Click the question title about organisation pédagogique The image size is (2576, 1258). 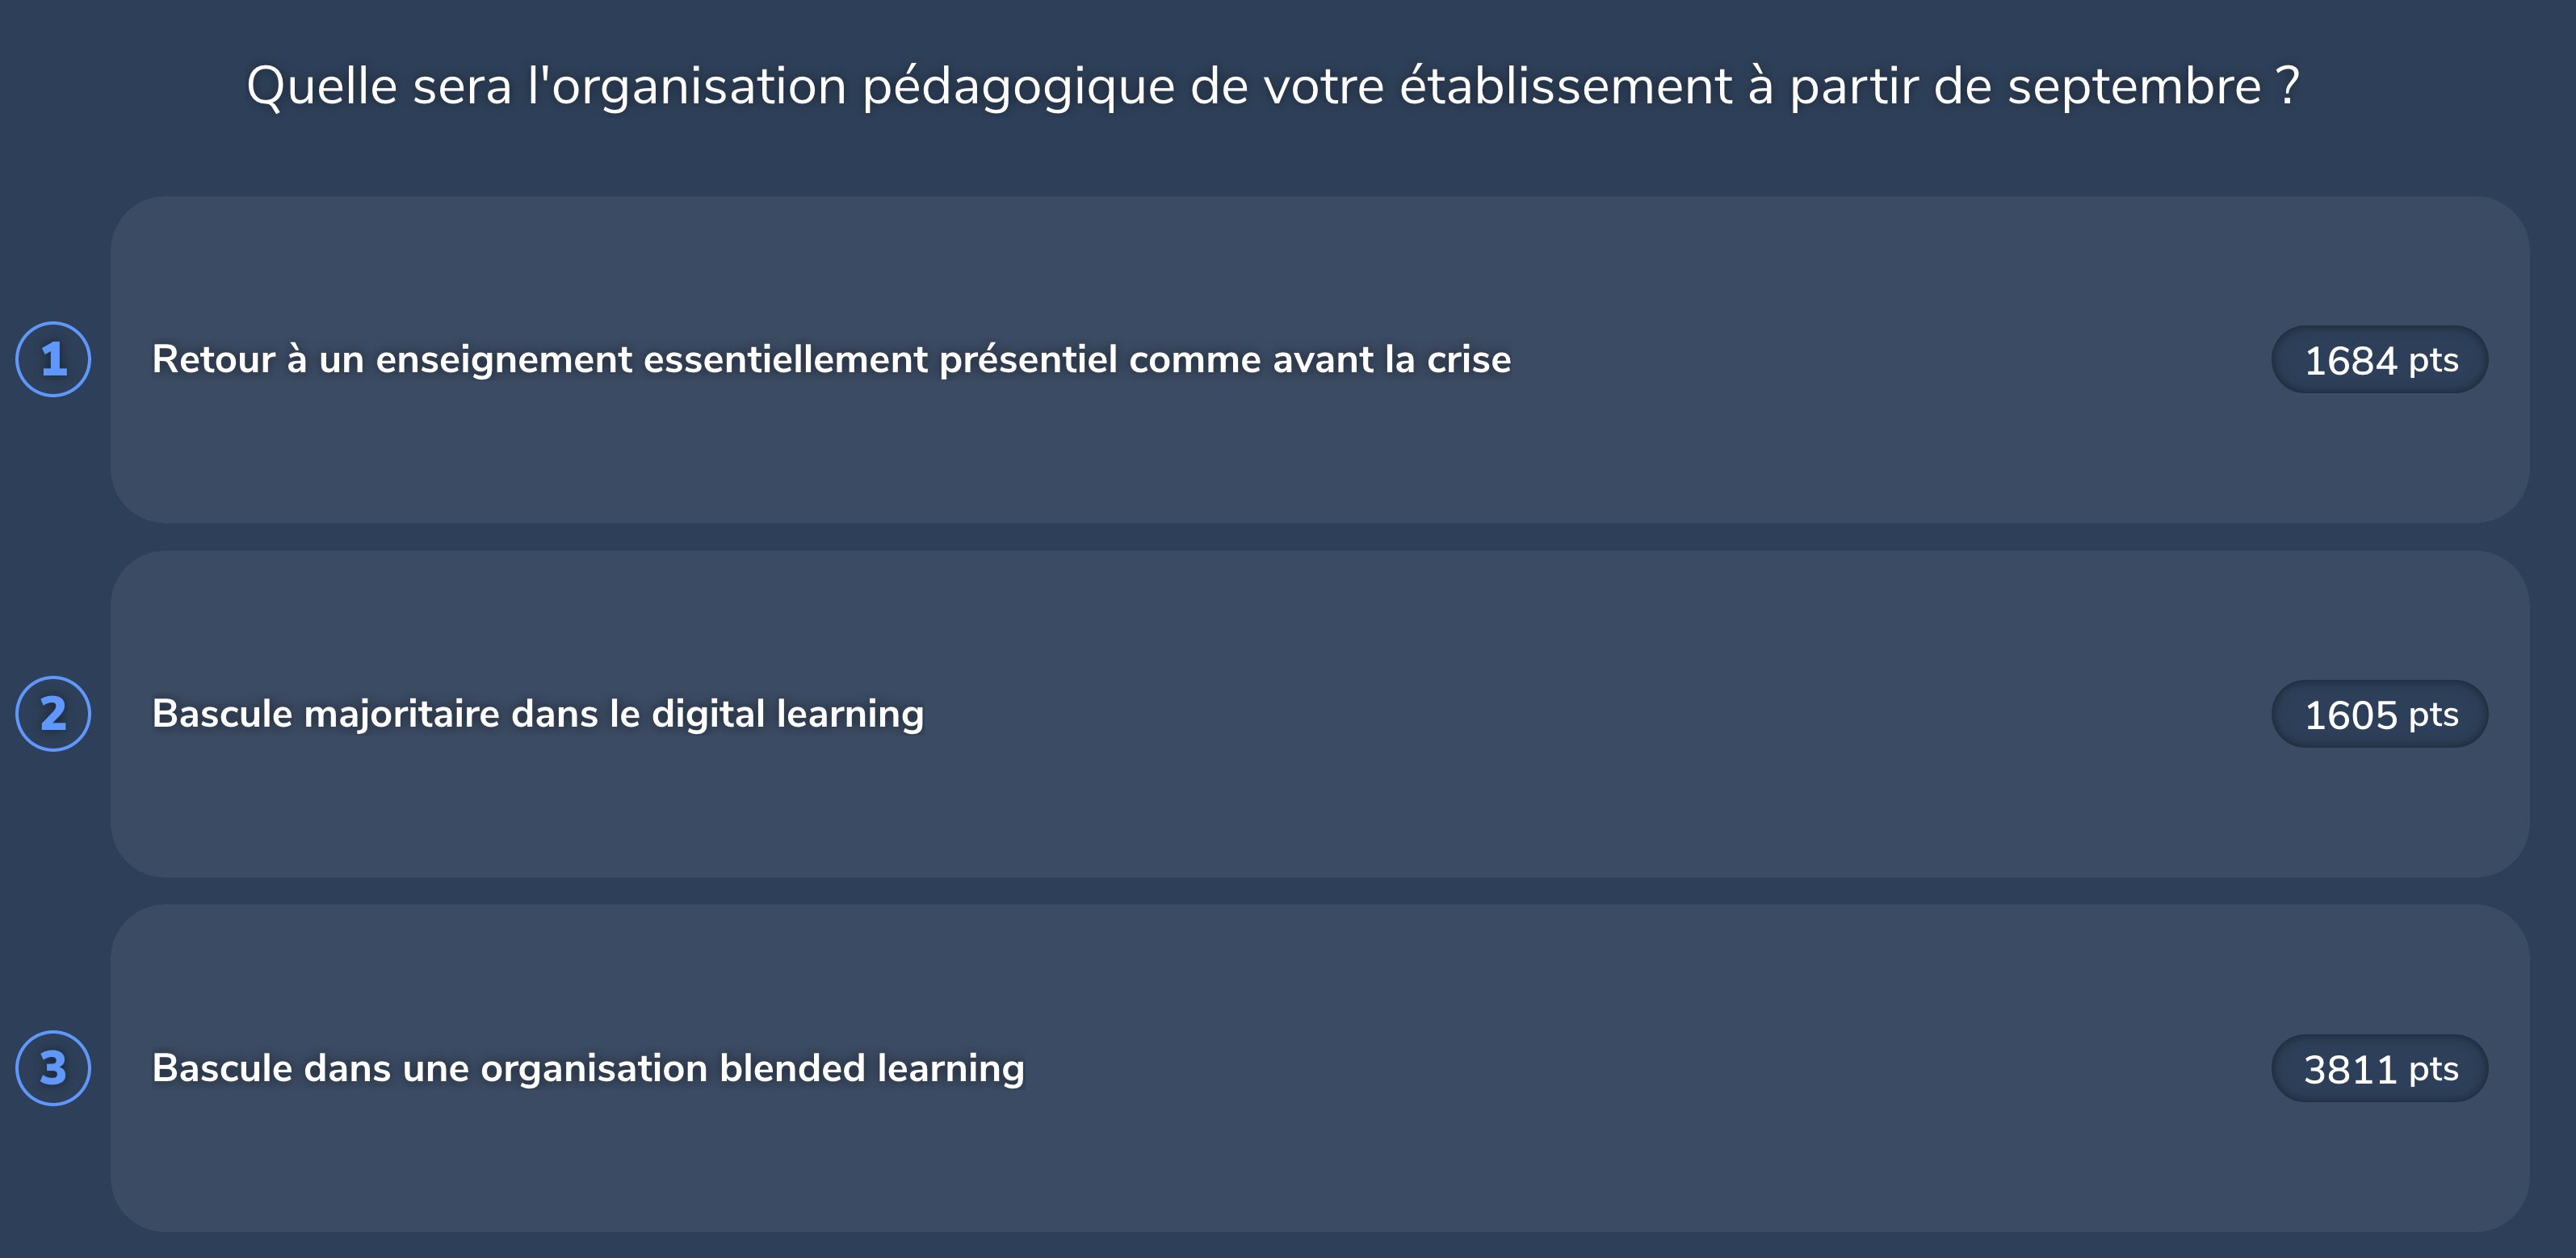(1272, 86)
